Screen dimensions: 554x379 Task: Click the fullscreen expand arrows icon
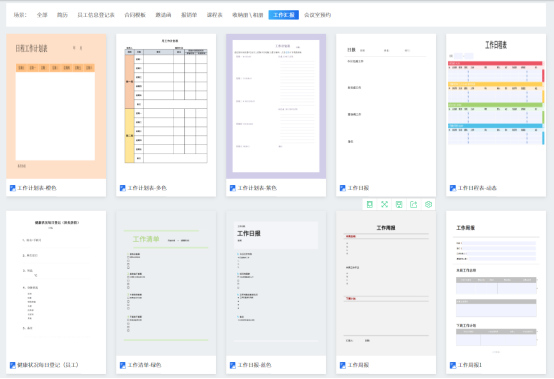384,205
